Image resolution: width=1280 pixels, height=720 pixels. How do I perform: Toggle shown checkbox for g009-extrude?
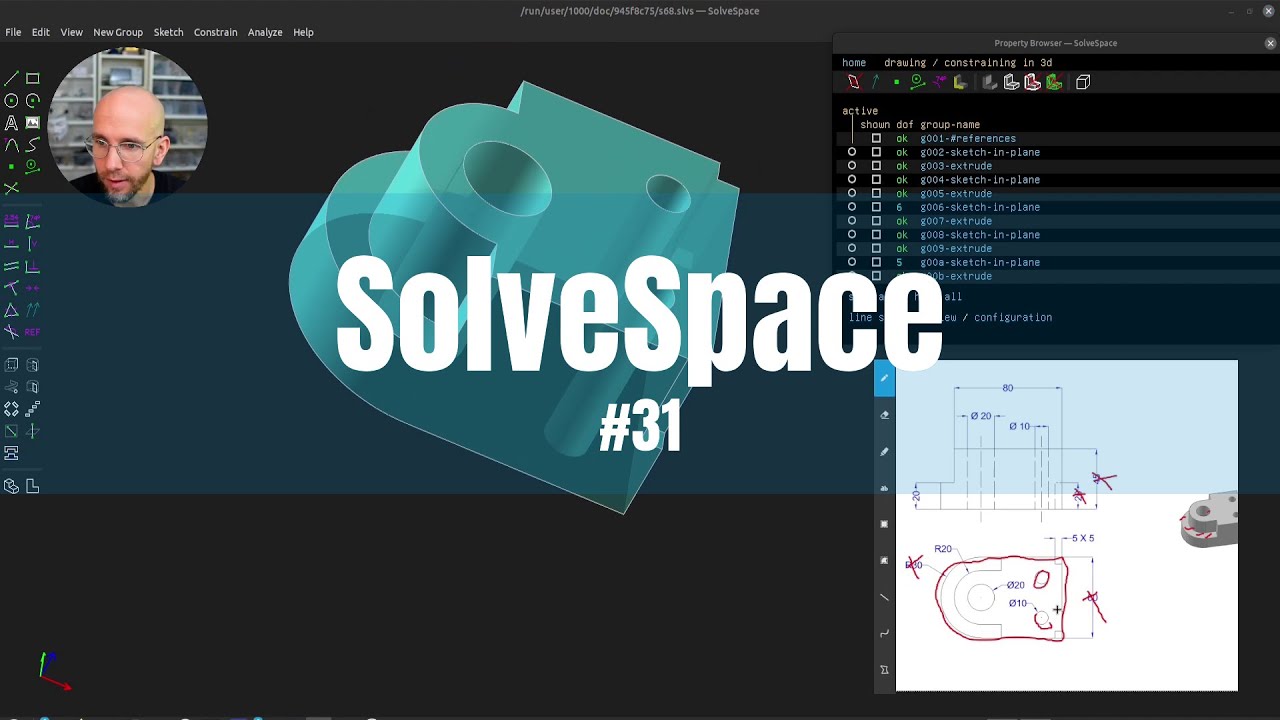point(876,248)
